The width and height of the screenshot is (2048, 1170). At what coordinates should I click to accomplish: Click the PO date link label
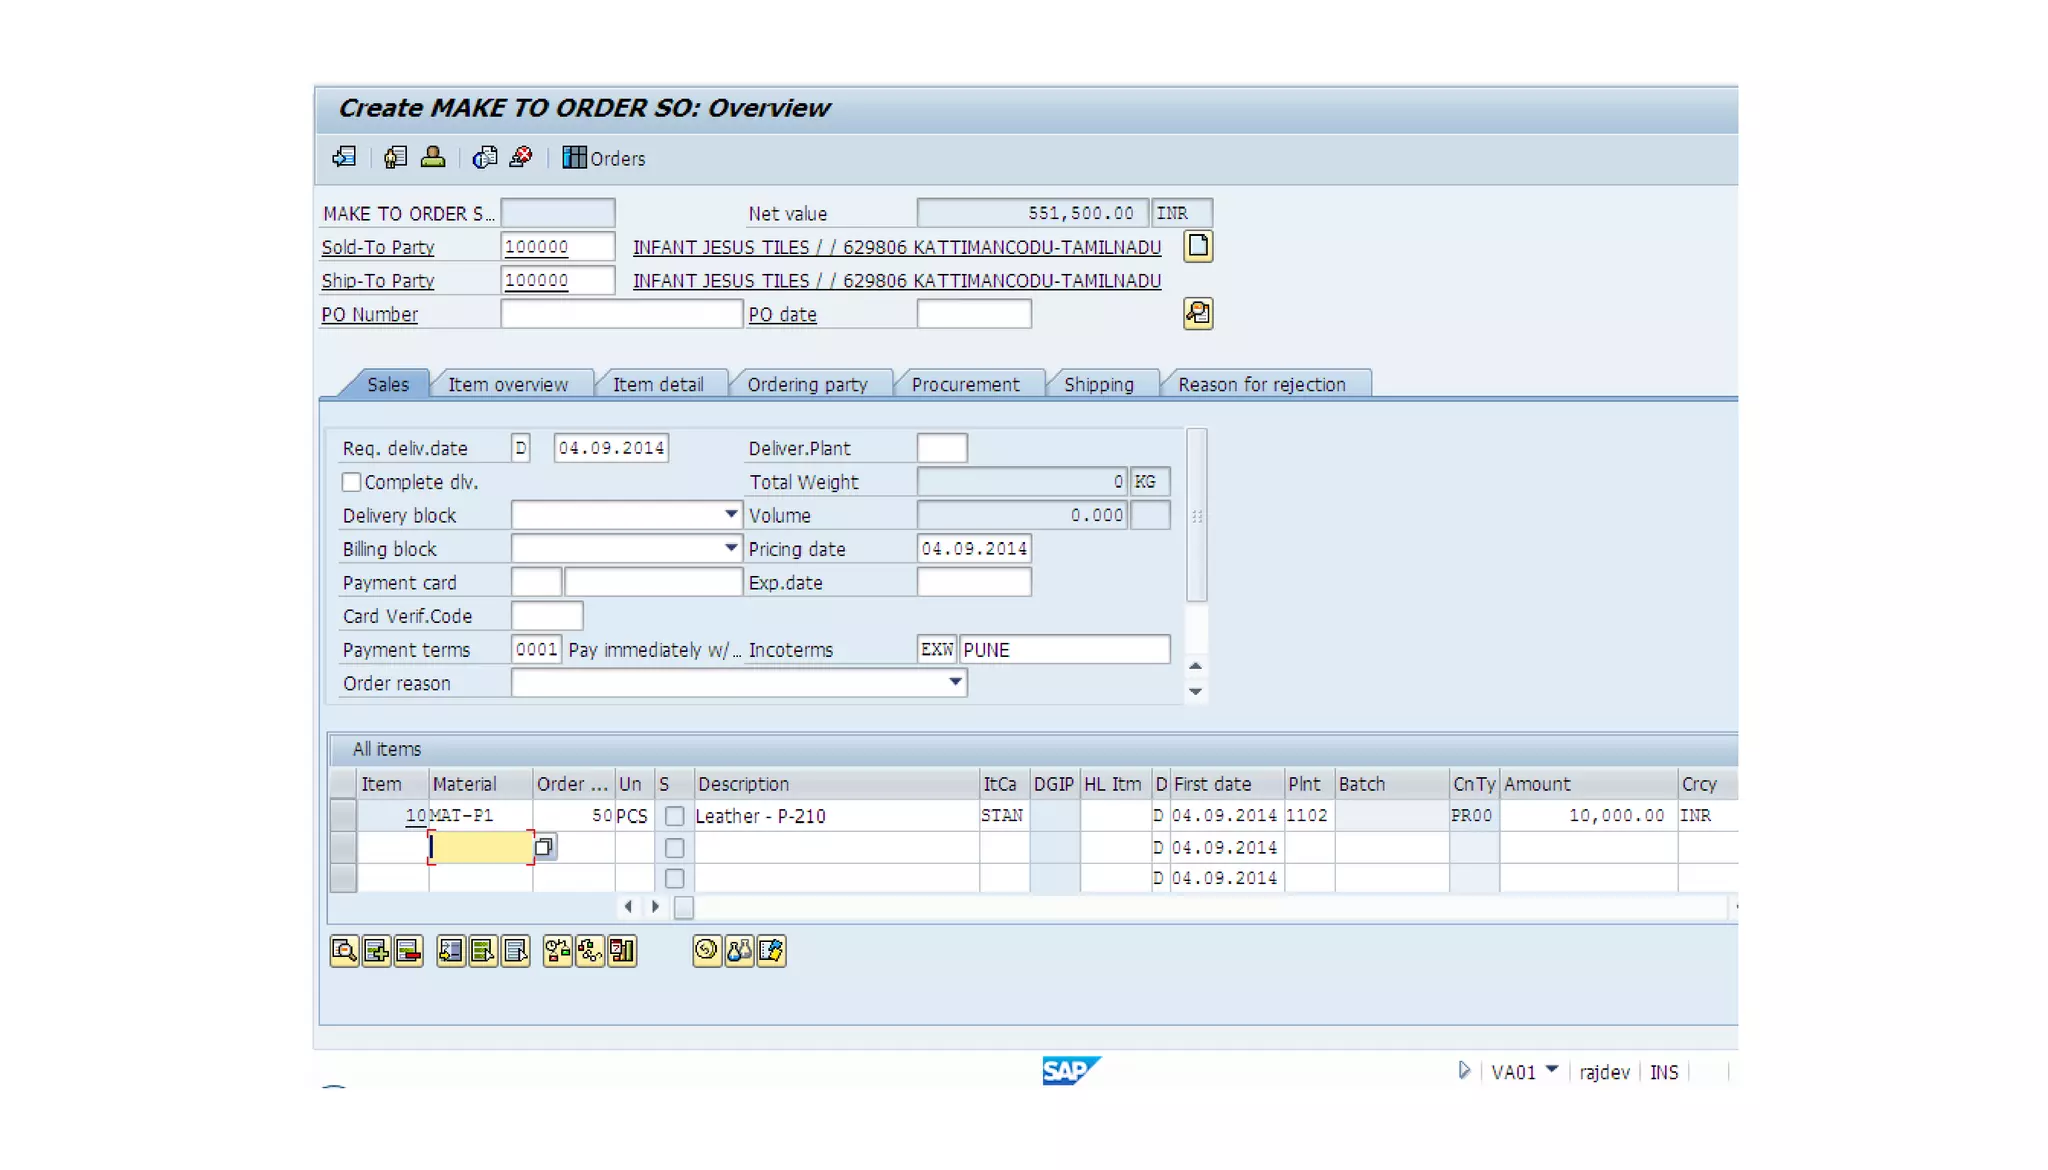(782, 314)
